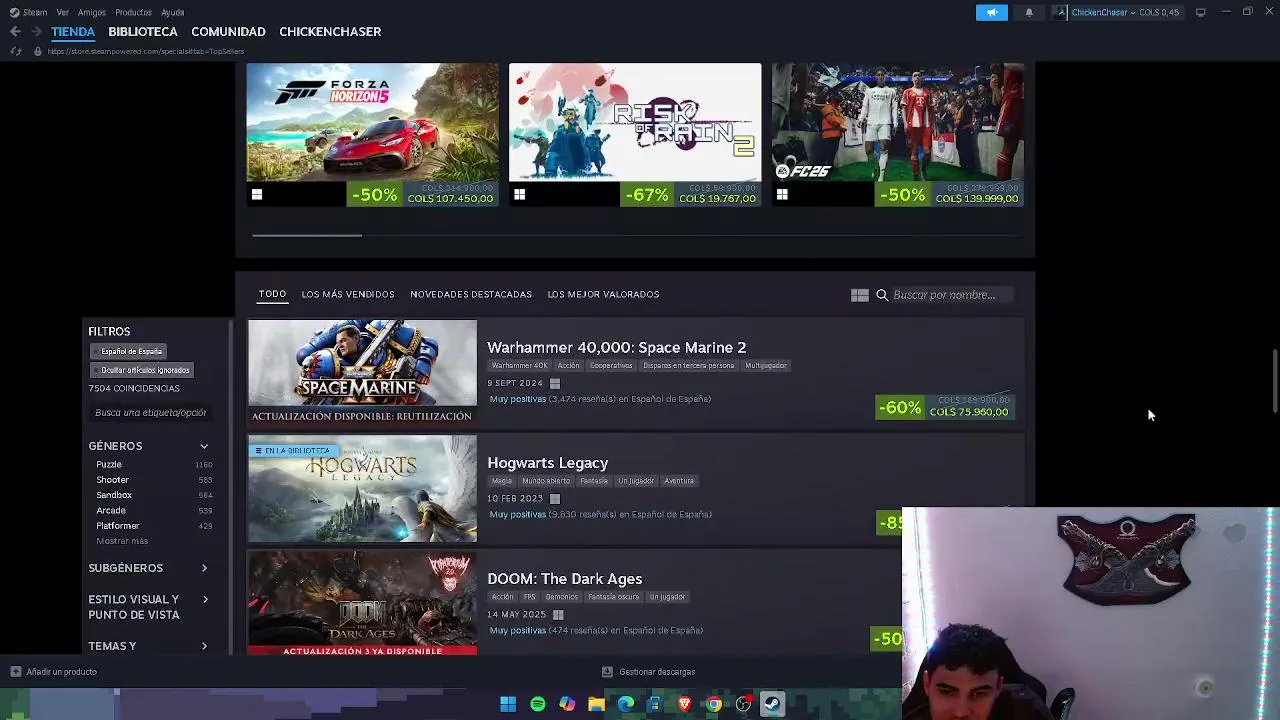Click Gestionar descargas

(x=657, y=672)
